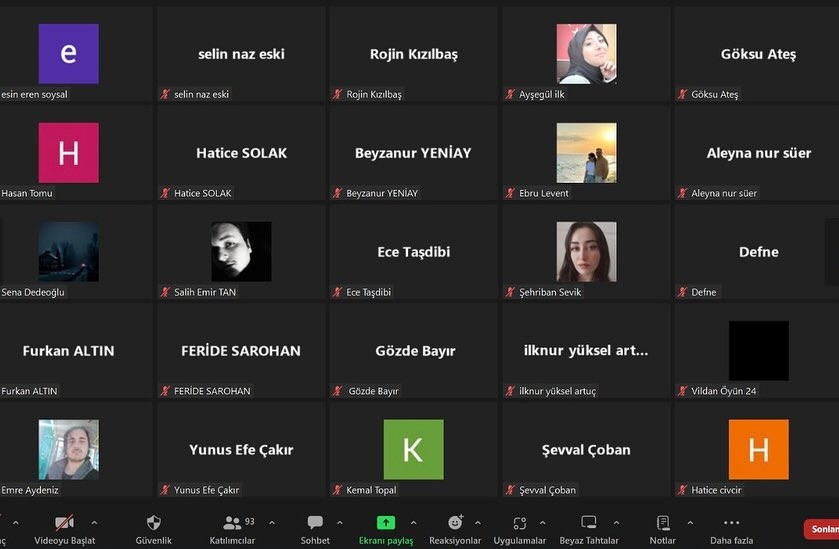
Task: Select Şehriban Sevik's video tile
Action: tap(586, 251)
